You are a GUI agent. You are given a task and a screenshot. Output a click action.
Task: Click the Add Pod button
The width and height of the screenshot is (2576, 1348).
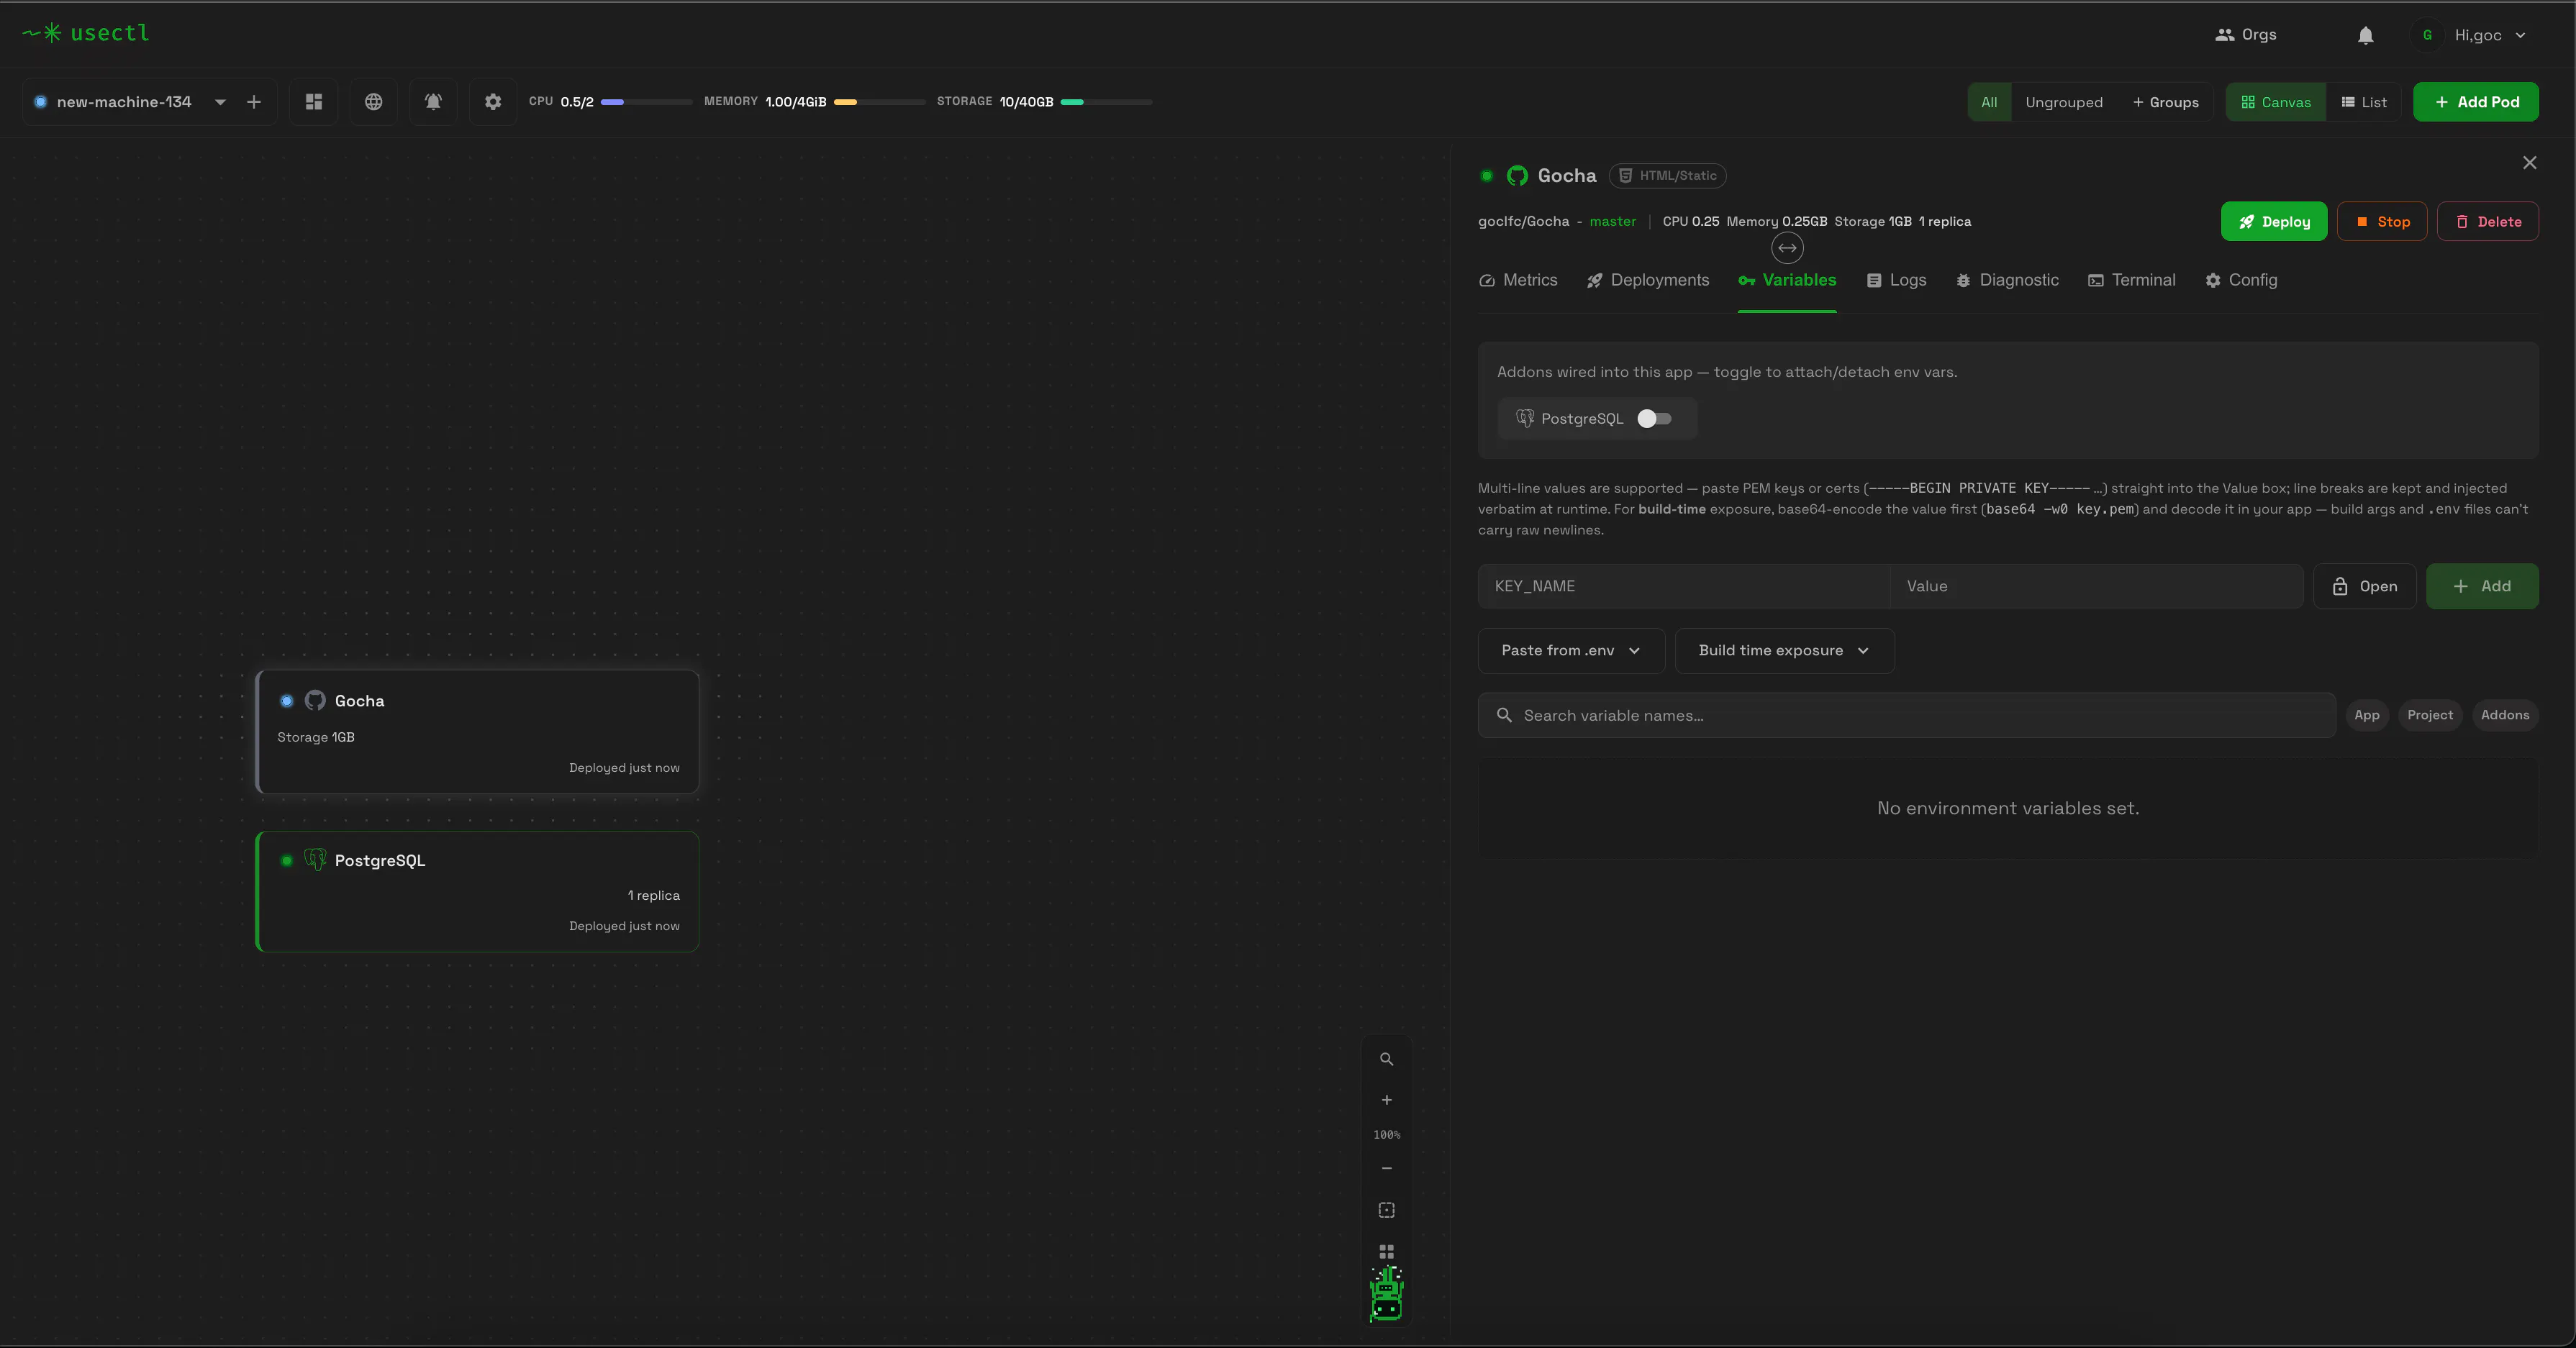tap(2476, 102)
